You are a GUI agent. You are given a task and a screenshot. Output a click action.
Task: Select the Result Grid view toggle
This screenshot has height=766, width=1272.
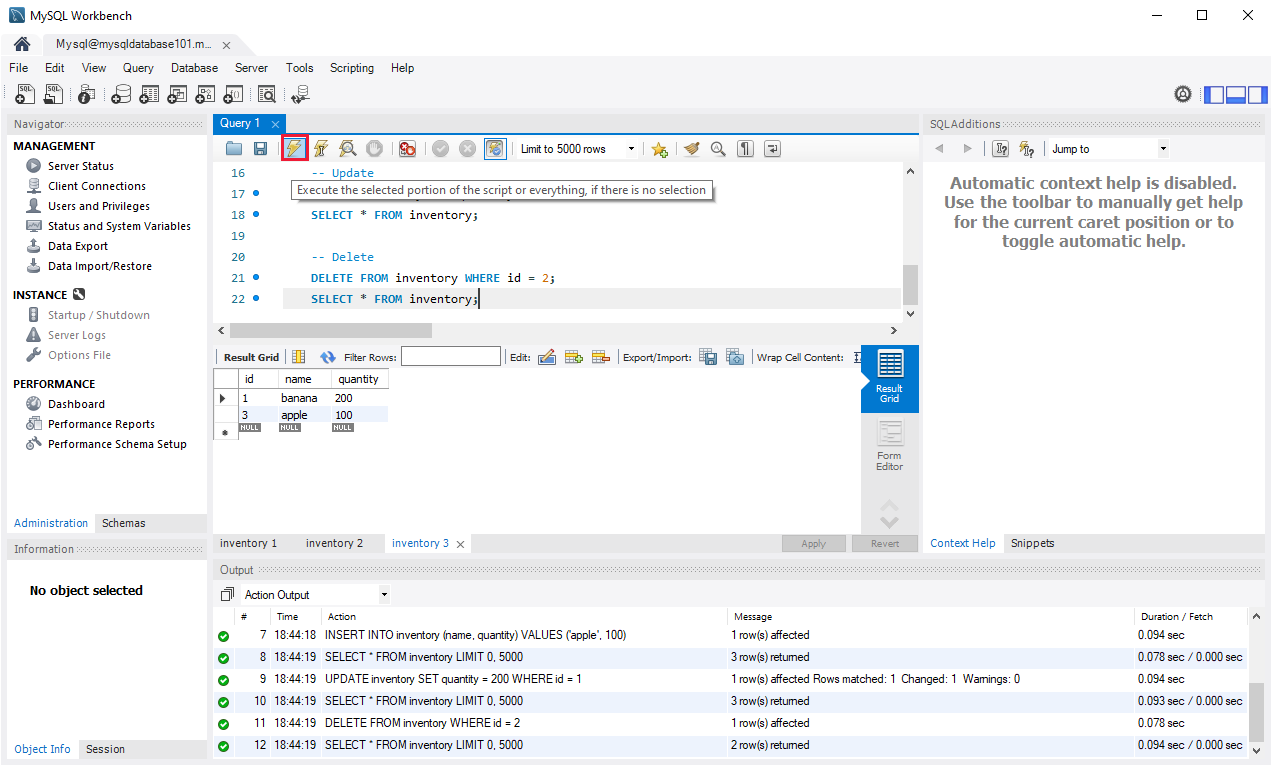pos(888,379)
